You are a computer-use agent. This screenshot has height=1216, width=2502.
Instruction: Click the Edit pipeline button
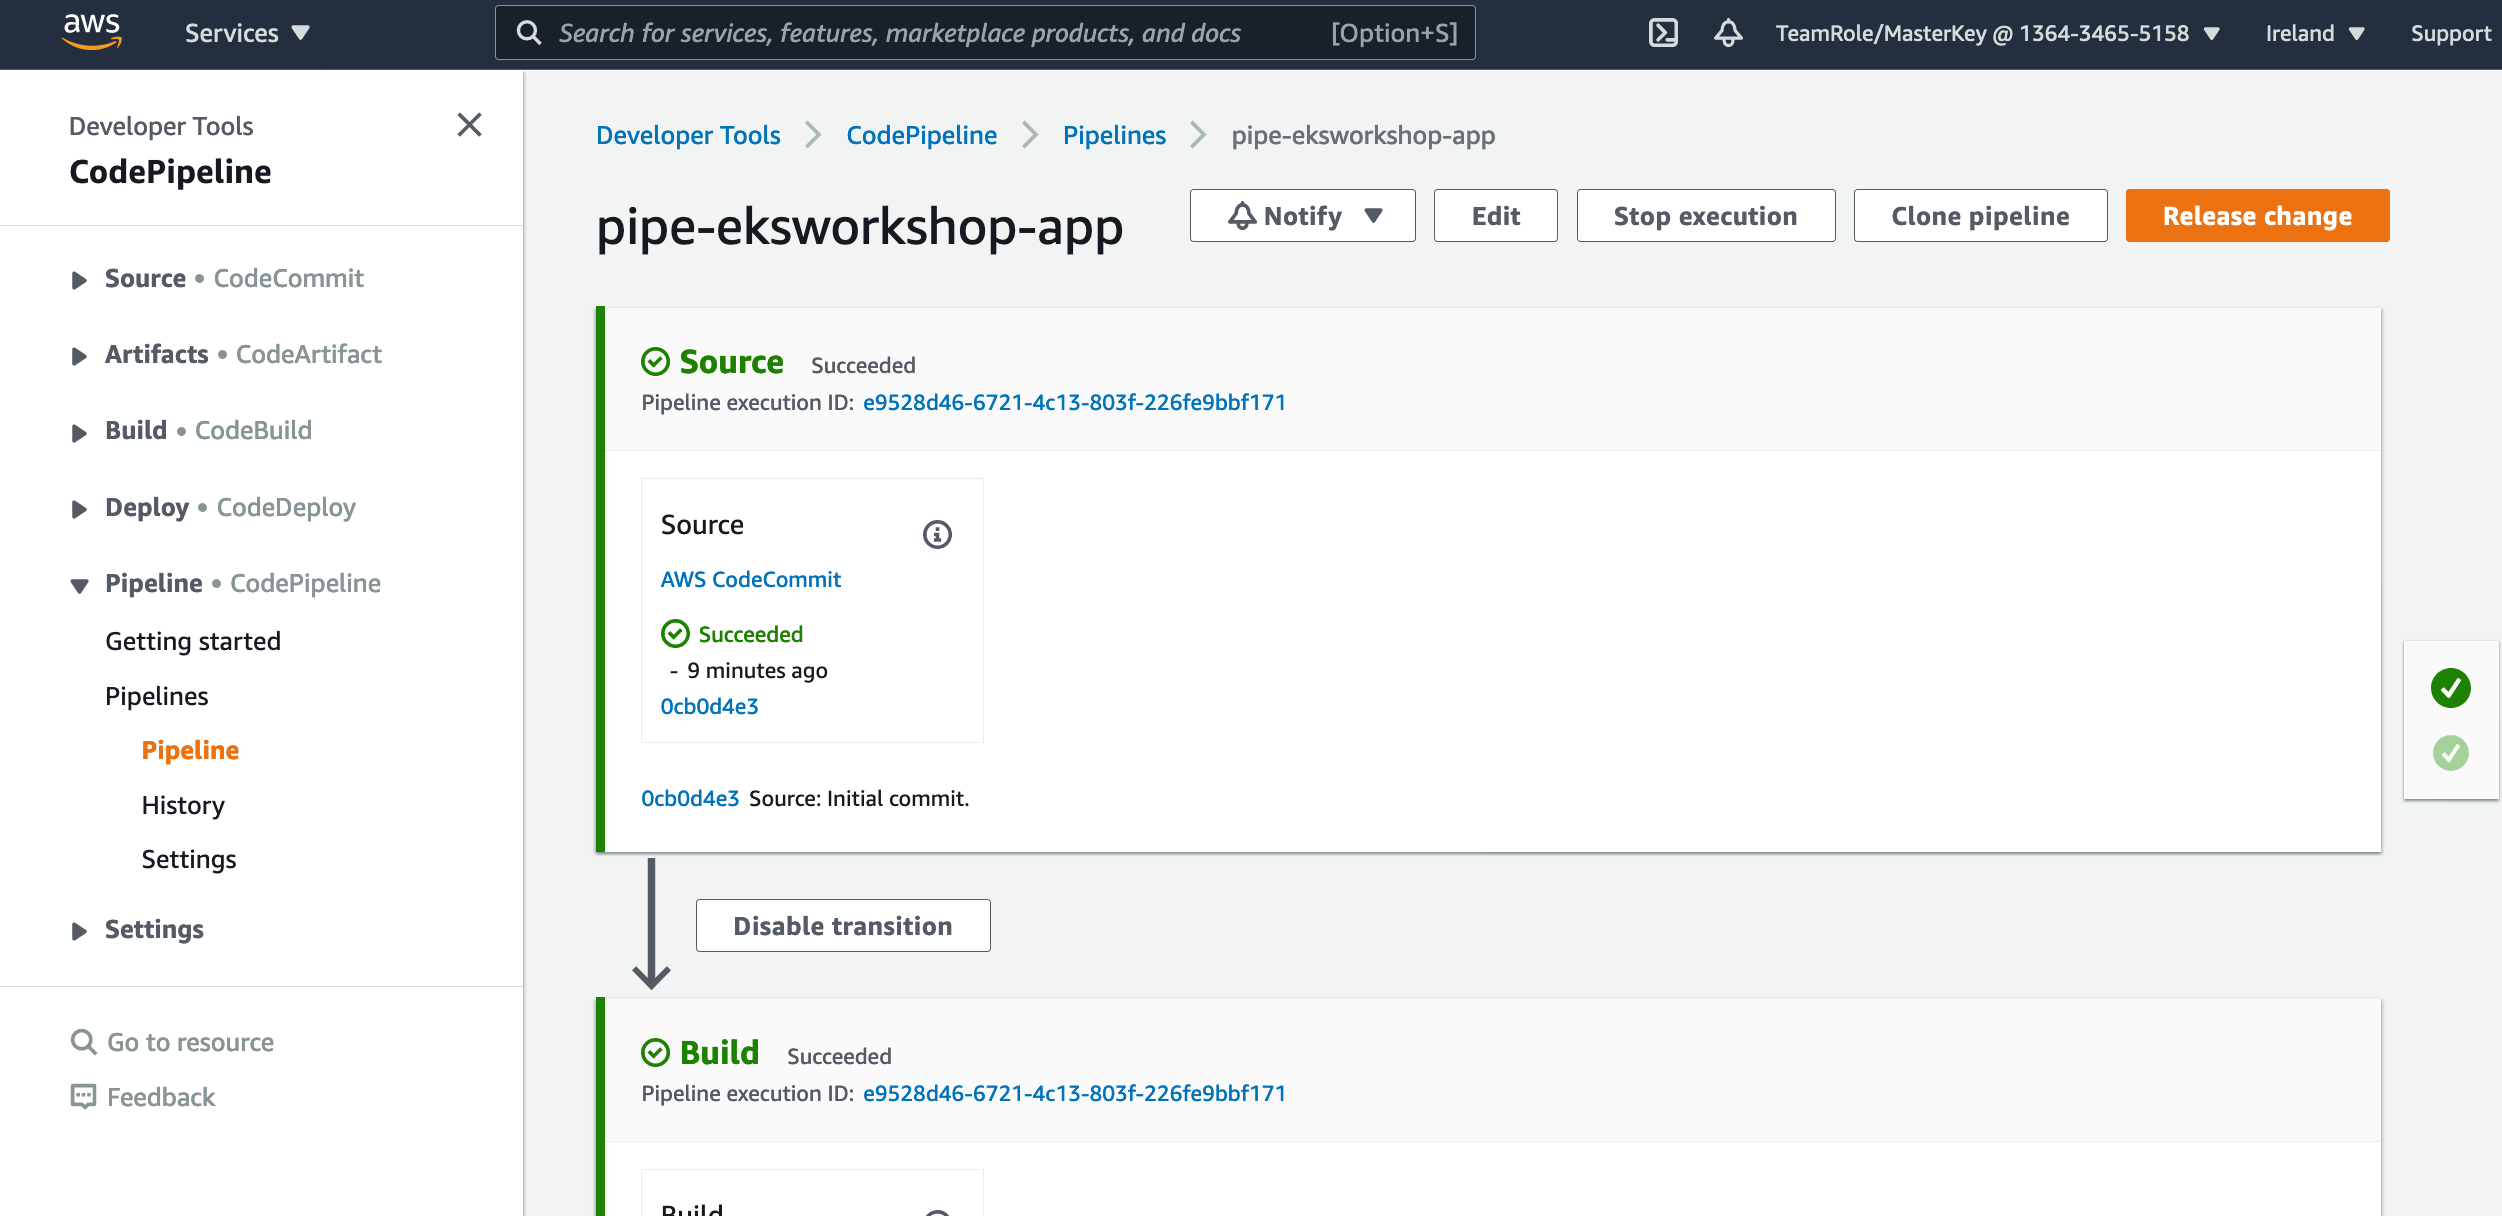pyautogui.click(x=1495, y=215)
